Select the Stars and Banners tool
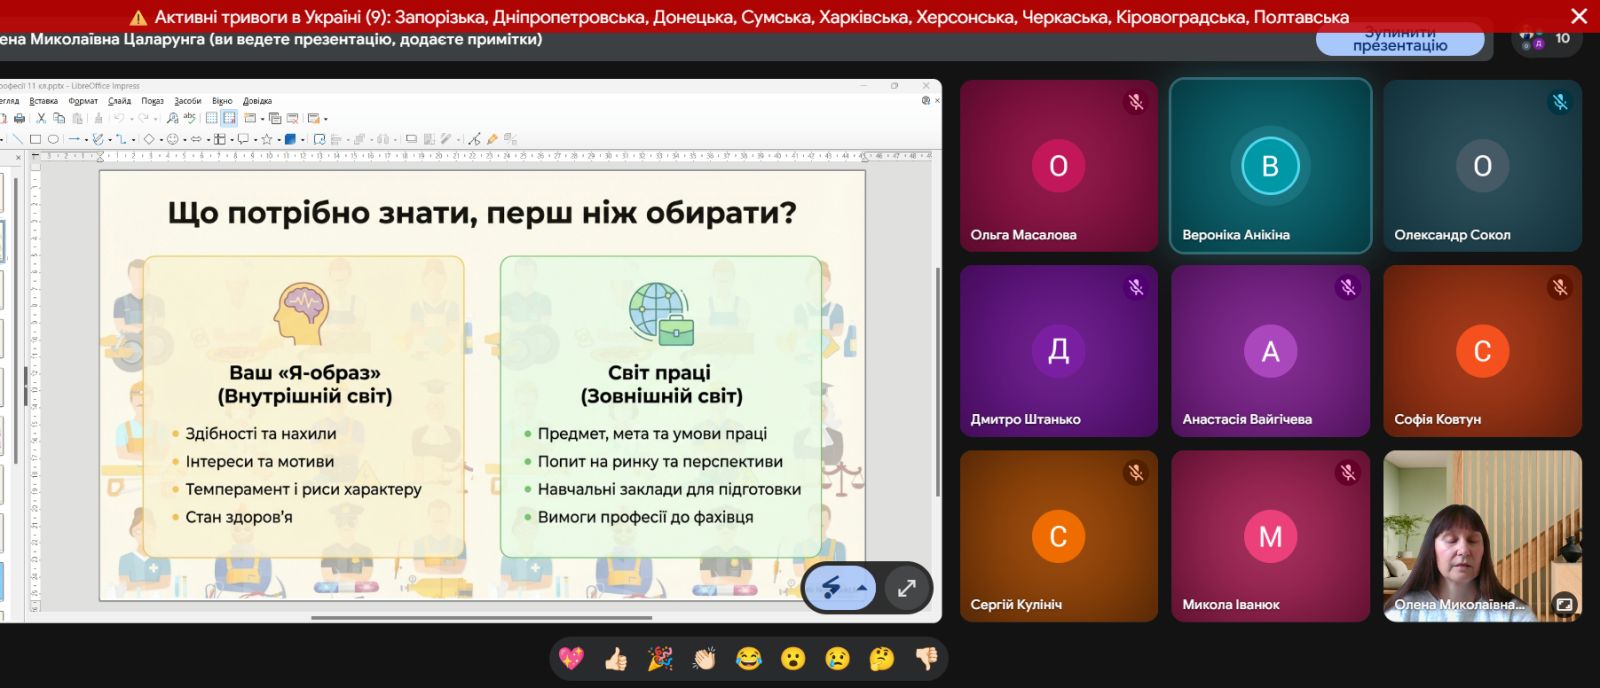This screenshot has height=688, width=1600. (x=267, y=139)
